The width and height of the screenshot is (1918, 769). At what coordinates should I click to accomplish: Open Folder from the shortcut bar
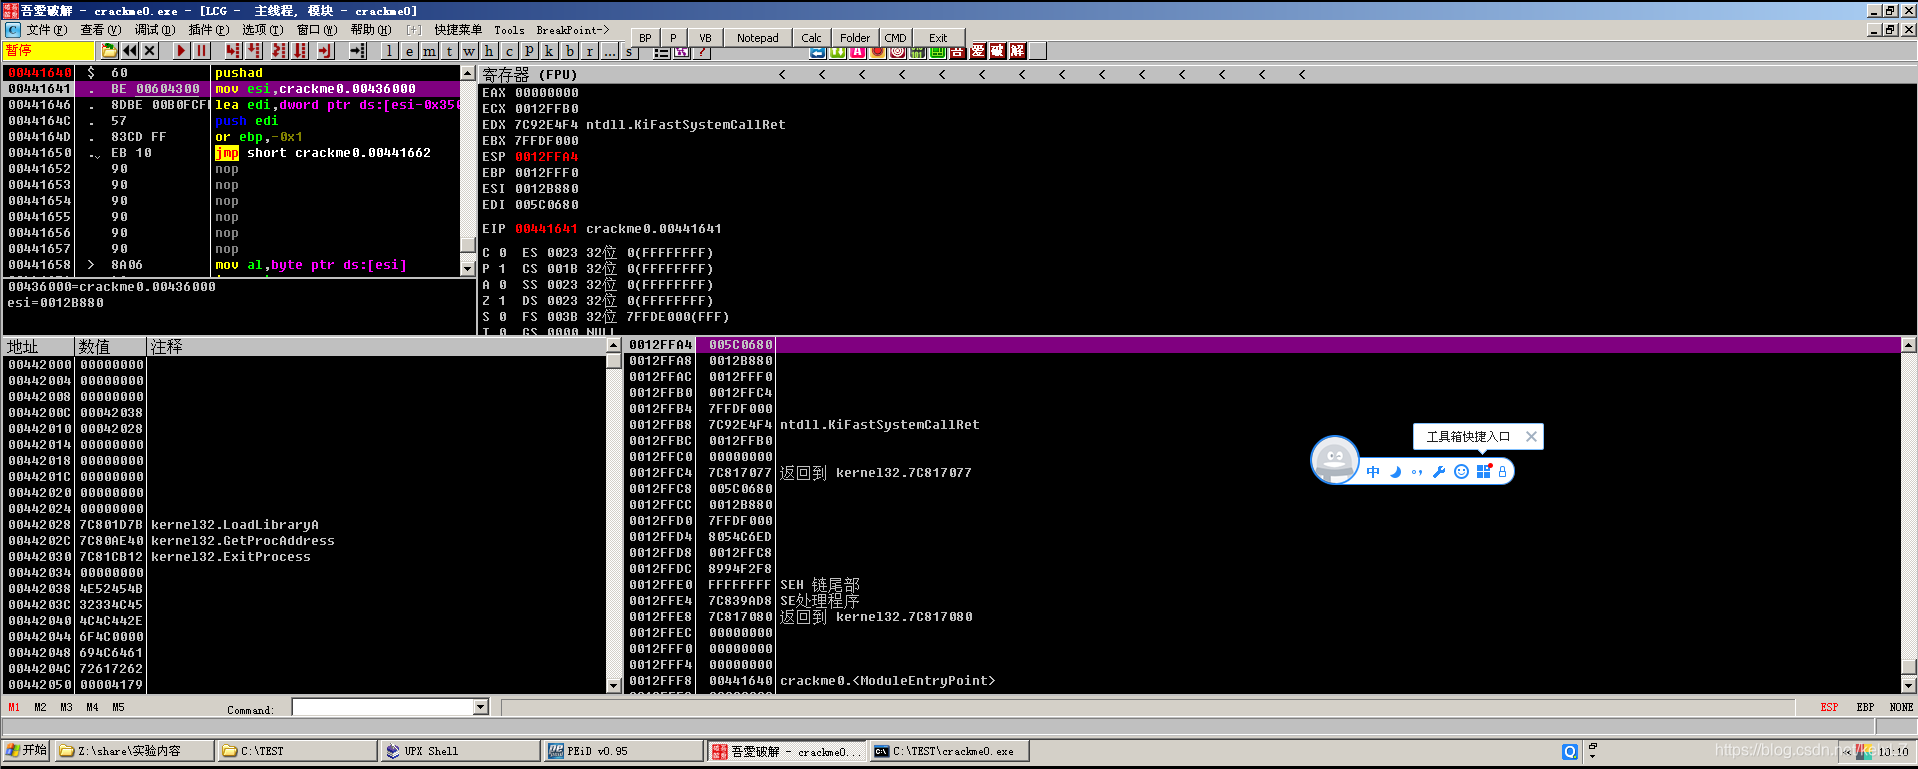[x=855, y=38]
